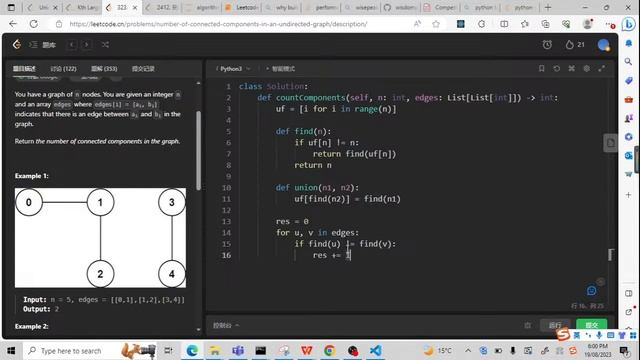Expand editor to fullscreen

click(x=602, y=69)
